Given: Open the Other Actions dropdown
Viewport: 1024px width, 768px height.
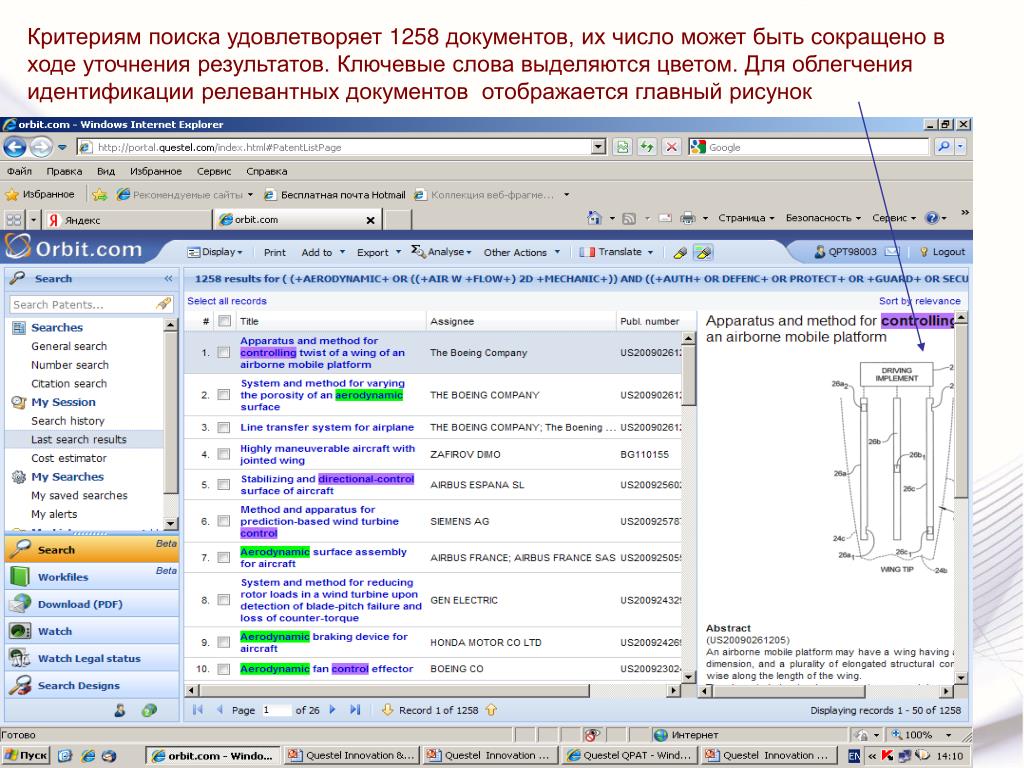Looking at the screenshot, I should (522, 252).
